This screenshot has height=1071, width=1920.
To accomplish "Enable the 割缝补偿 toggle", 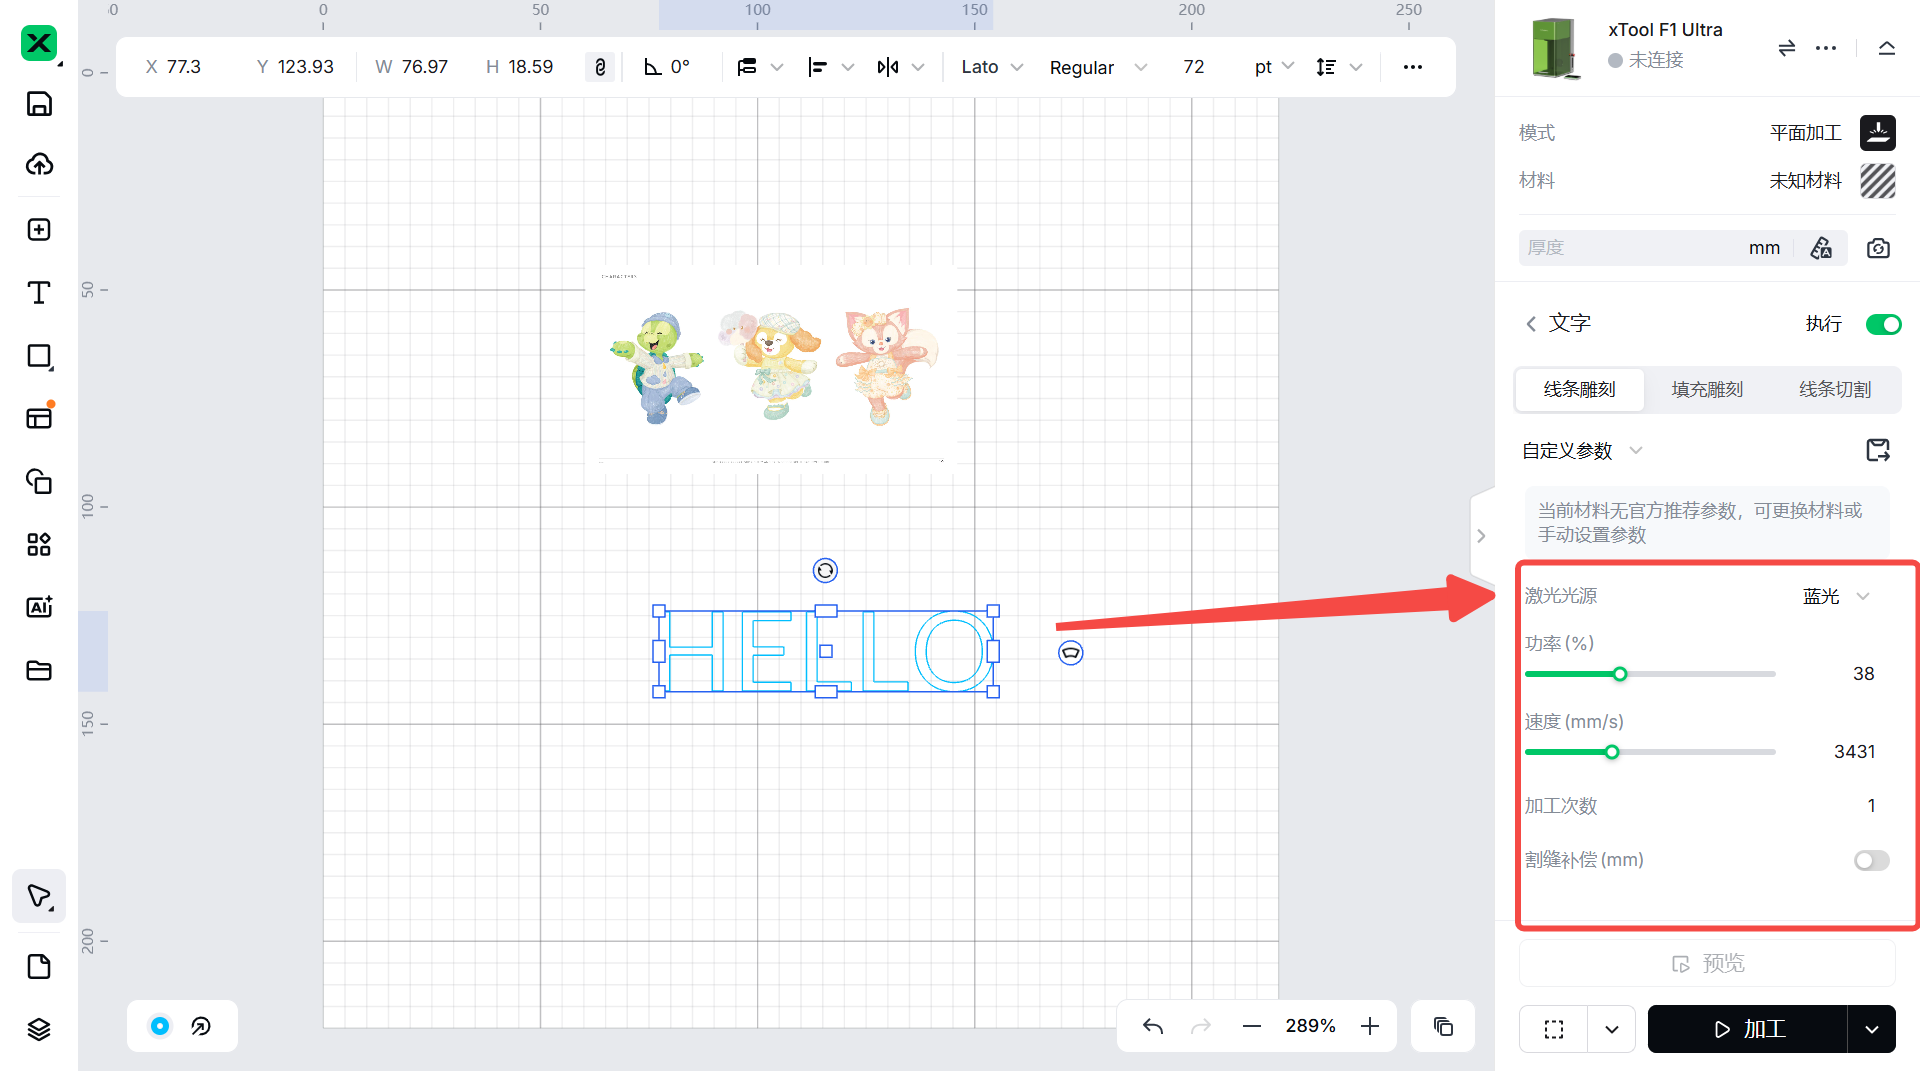I will [x=1871, y=861].
